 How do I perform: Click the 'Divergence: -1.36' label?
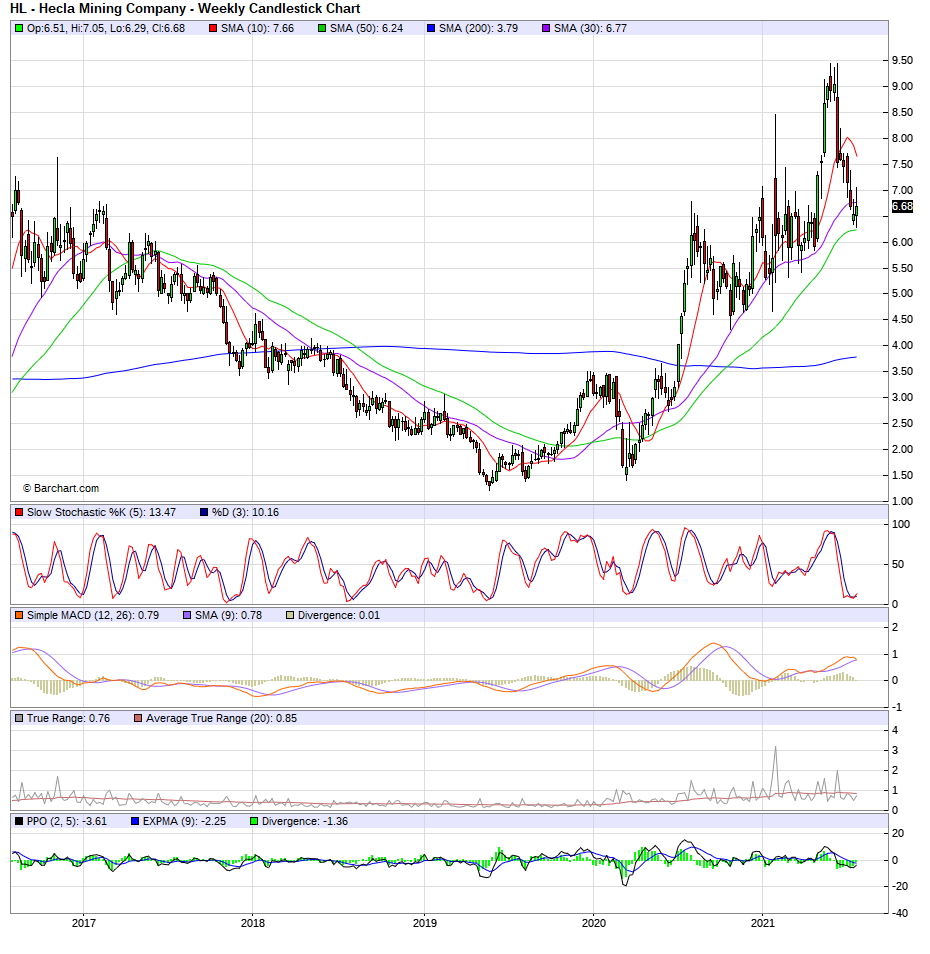(x=305, y=821)
